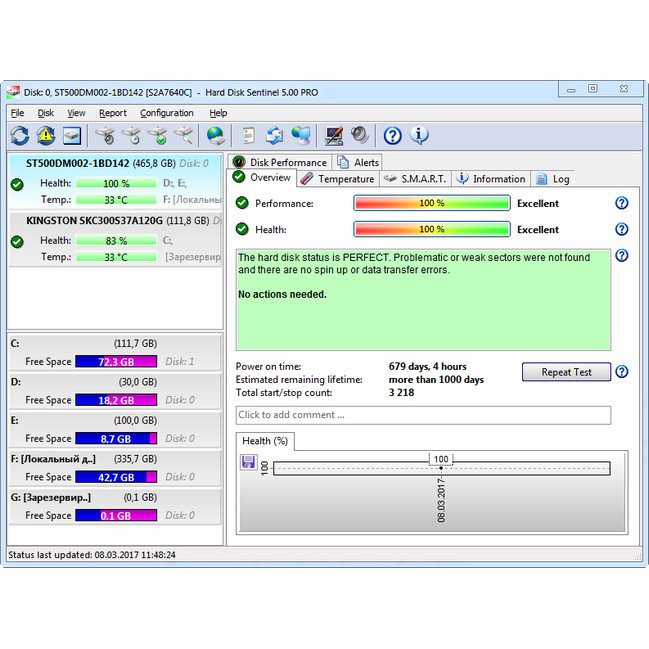Click the help icon next to Repeat Test

click(x=621, y=372)
